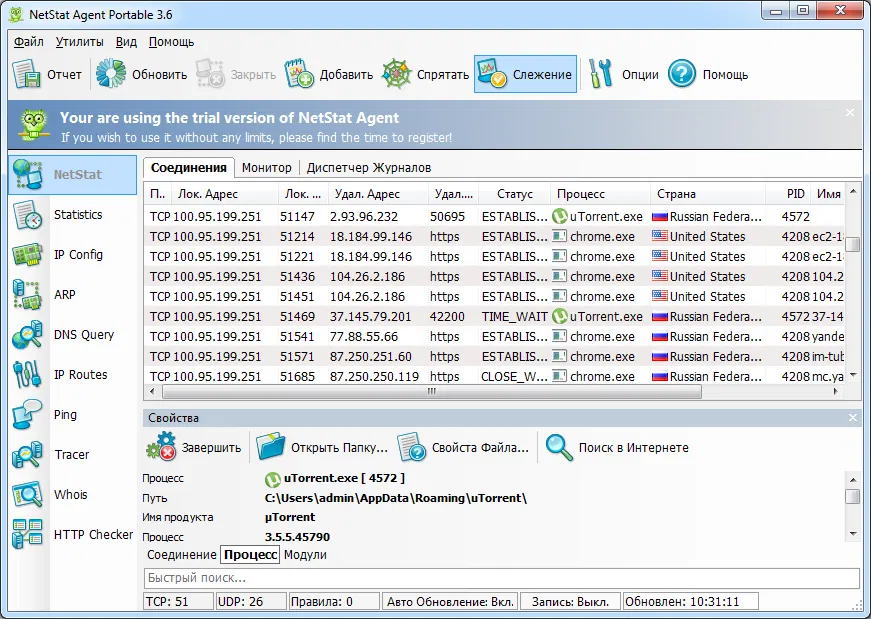Click Авто Обновление: Вкл. status entry
Screen dimensions: 871x619
(x=450, y=602)
